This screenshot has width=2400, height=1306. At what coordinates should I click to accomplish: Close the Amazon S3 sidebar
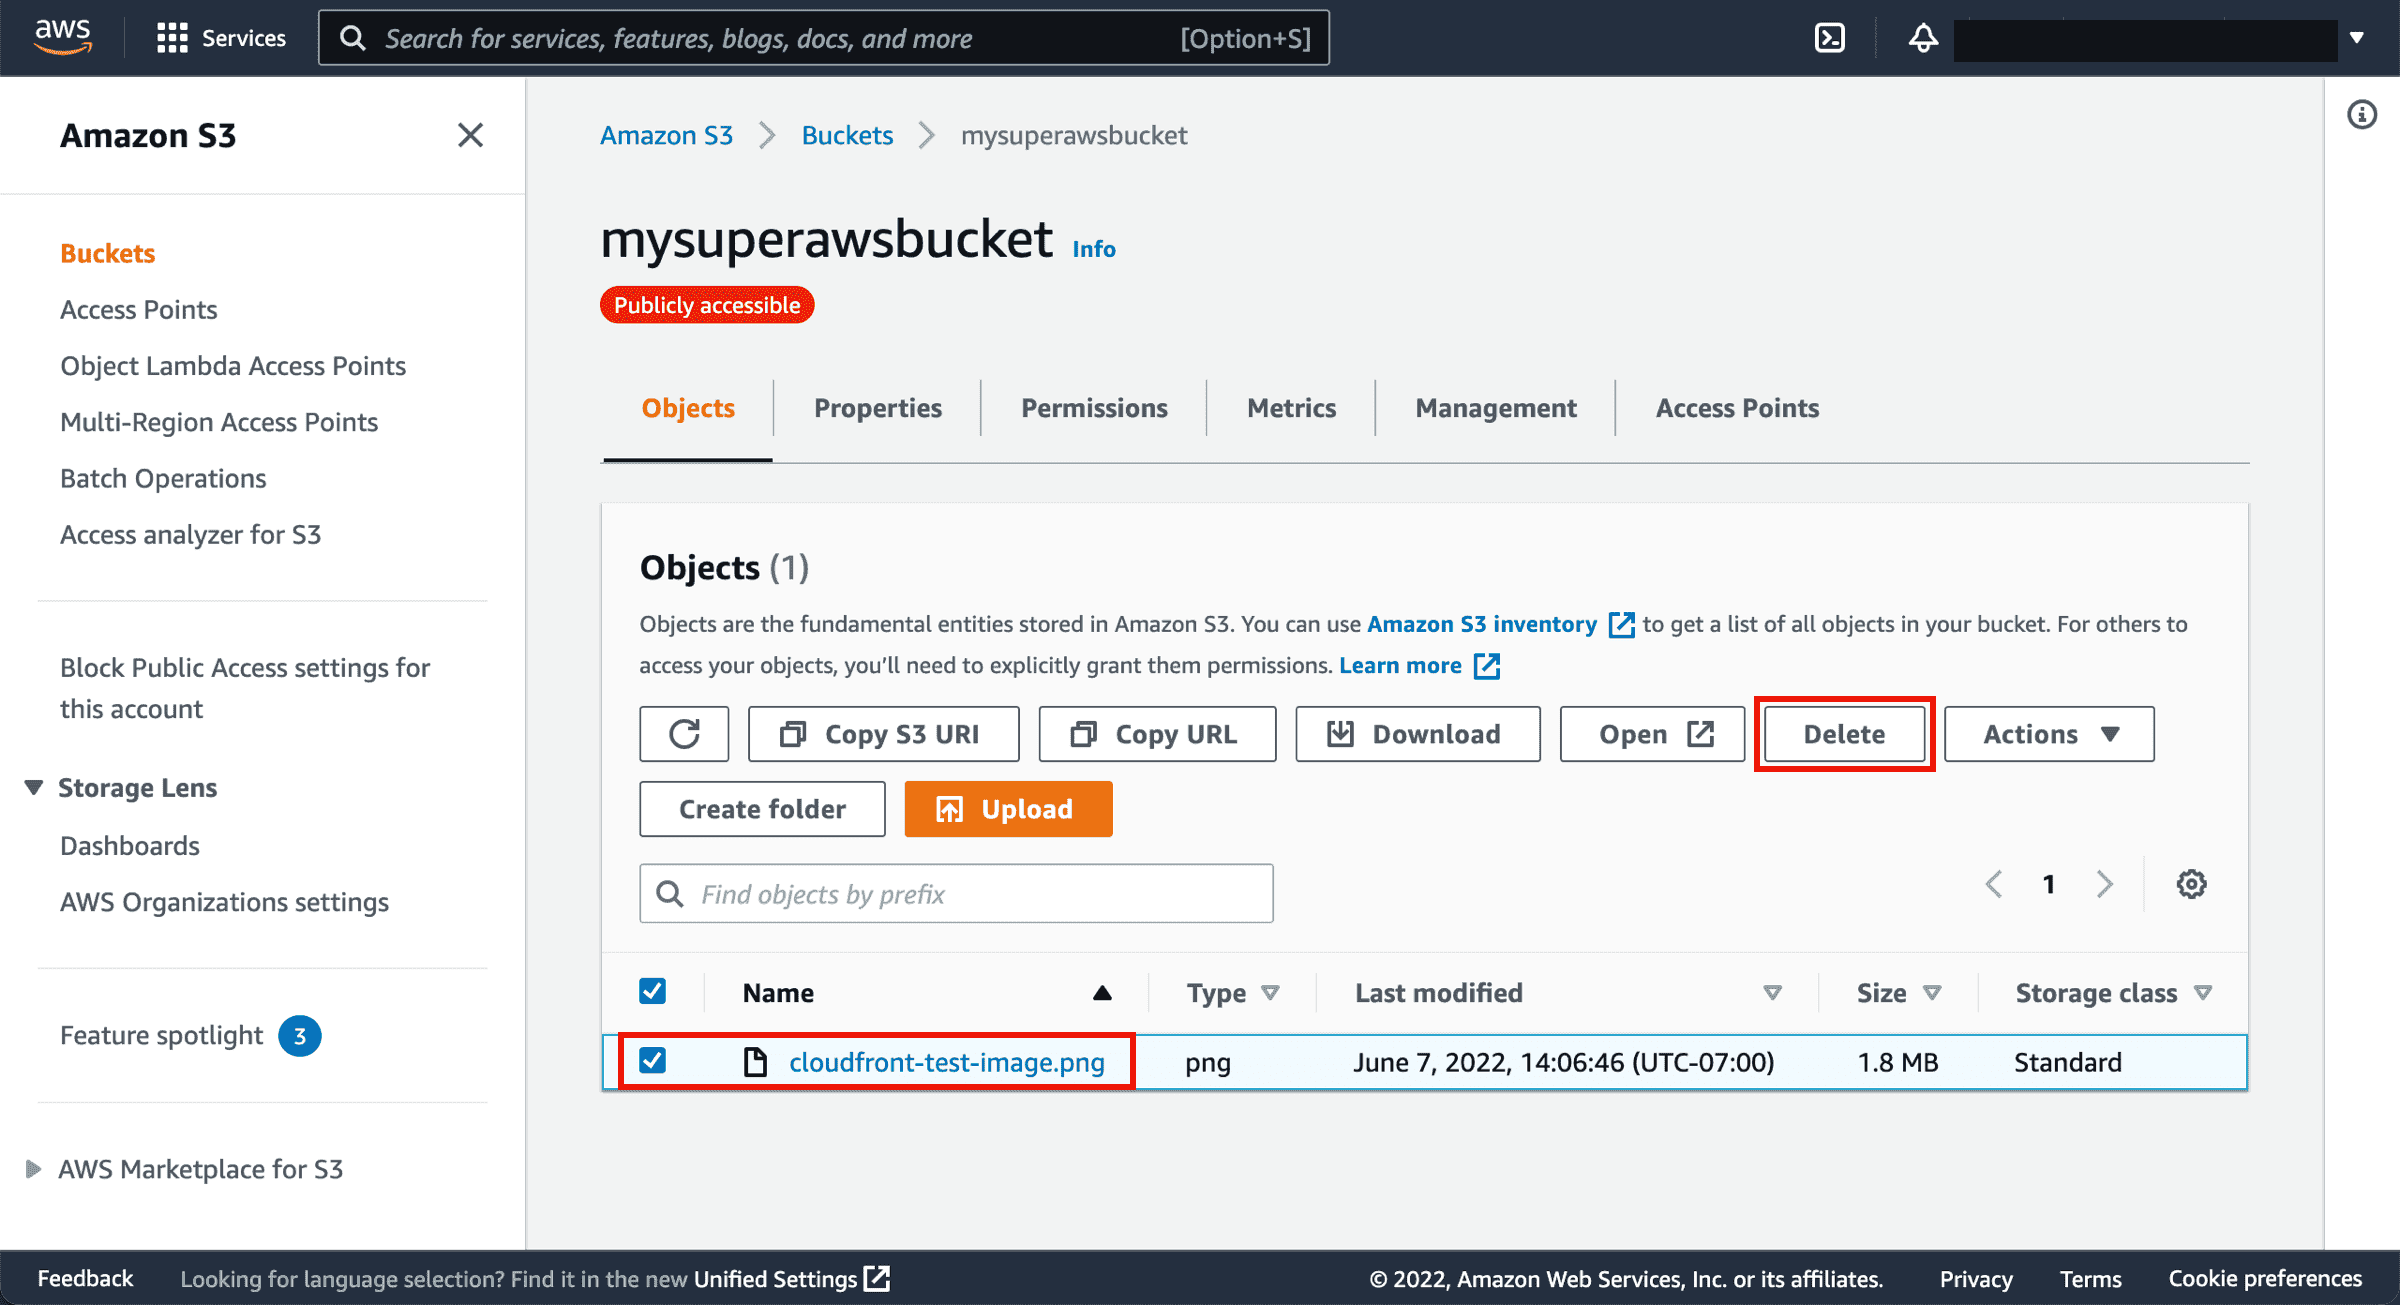point(470,135)
